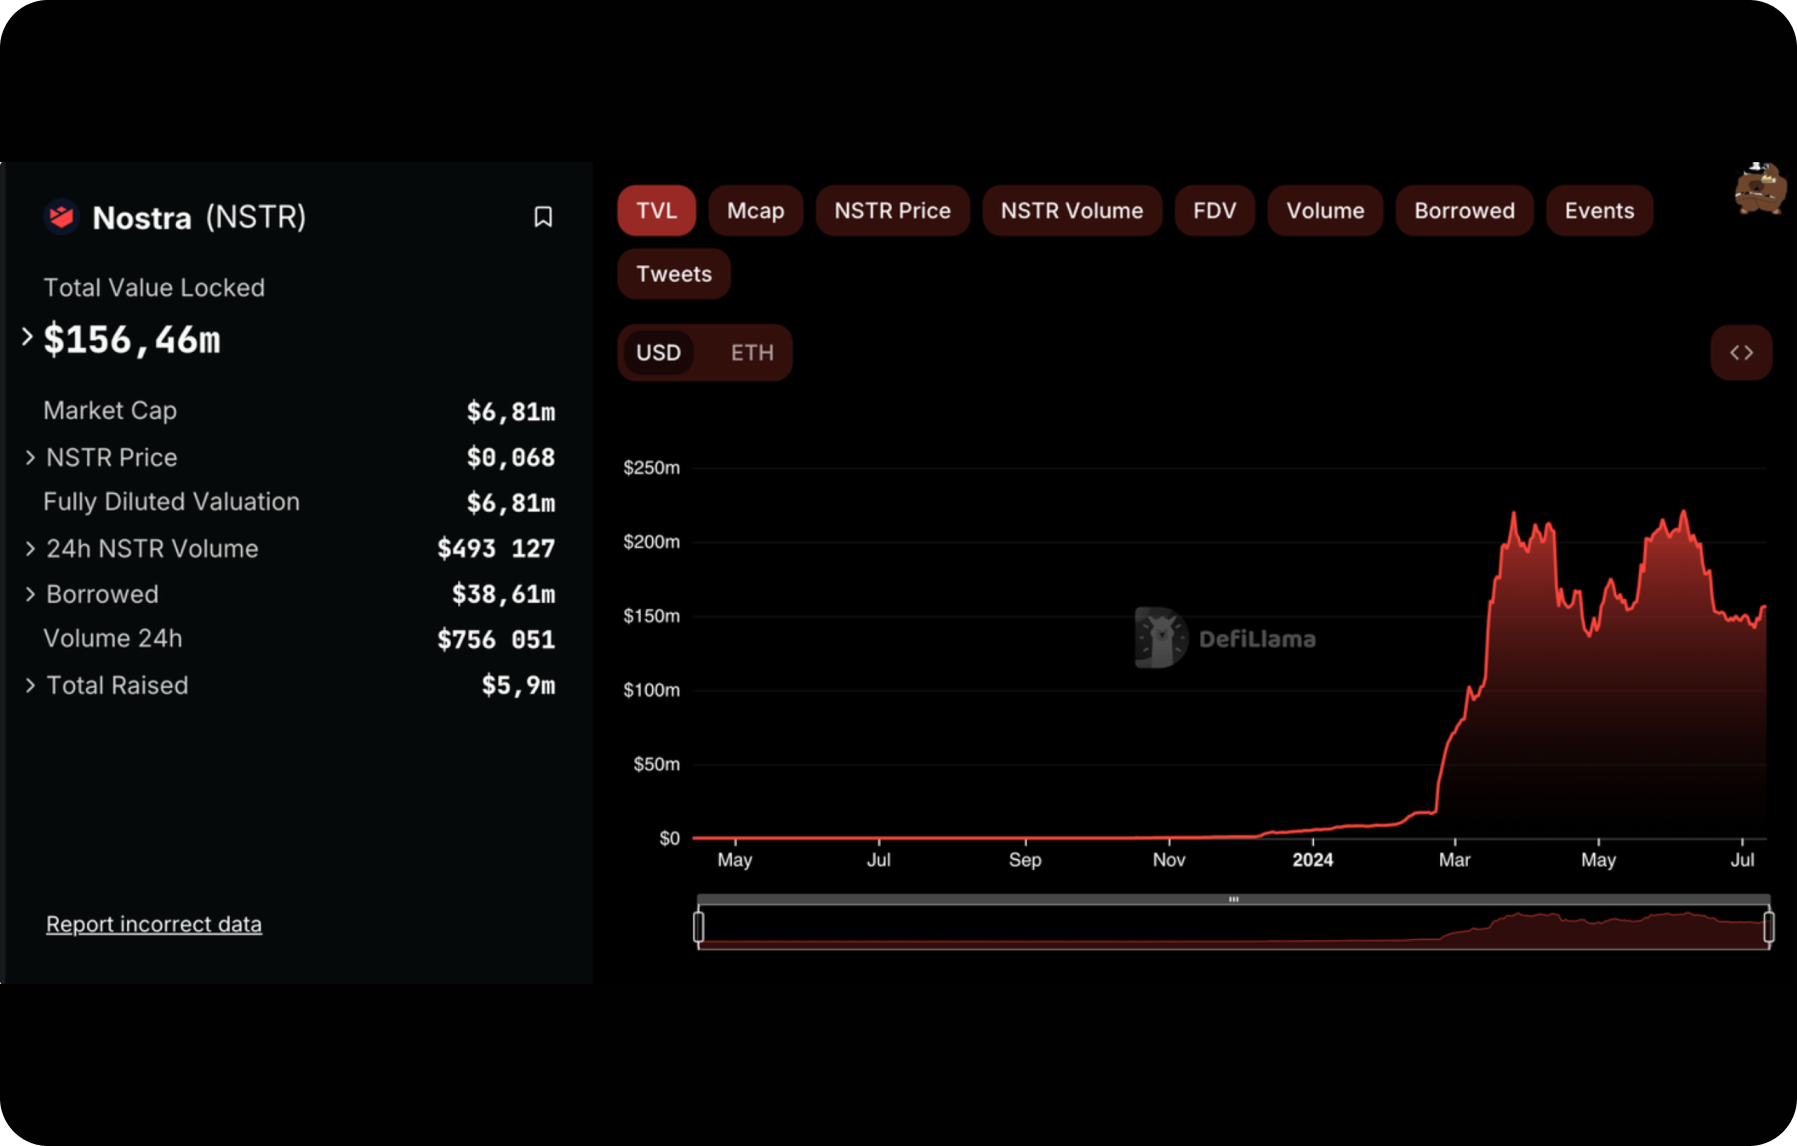Image resolution: width=1797 pixels, height=1146 pixels.
Task: Bookmark the Nostra protocol
Action: coord(543,217)
